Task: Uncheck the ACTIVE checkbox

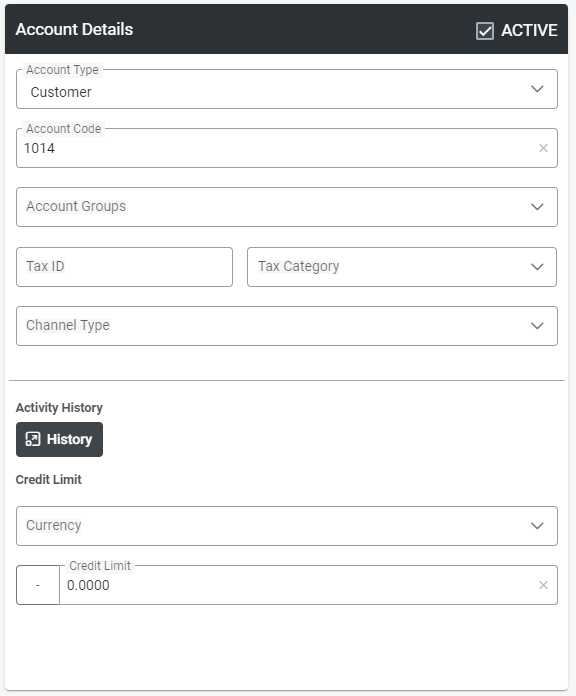Action: click(485, 31)
